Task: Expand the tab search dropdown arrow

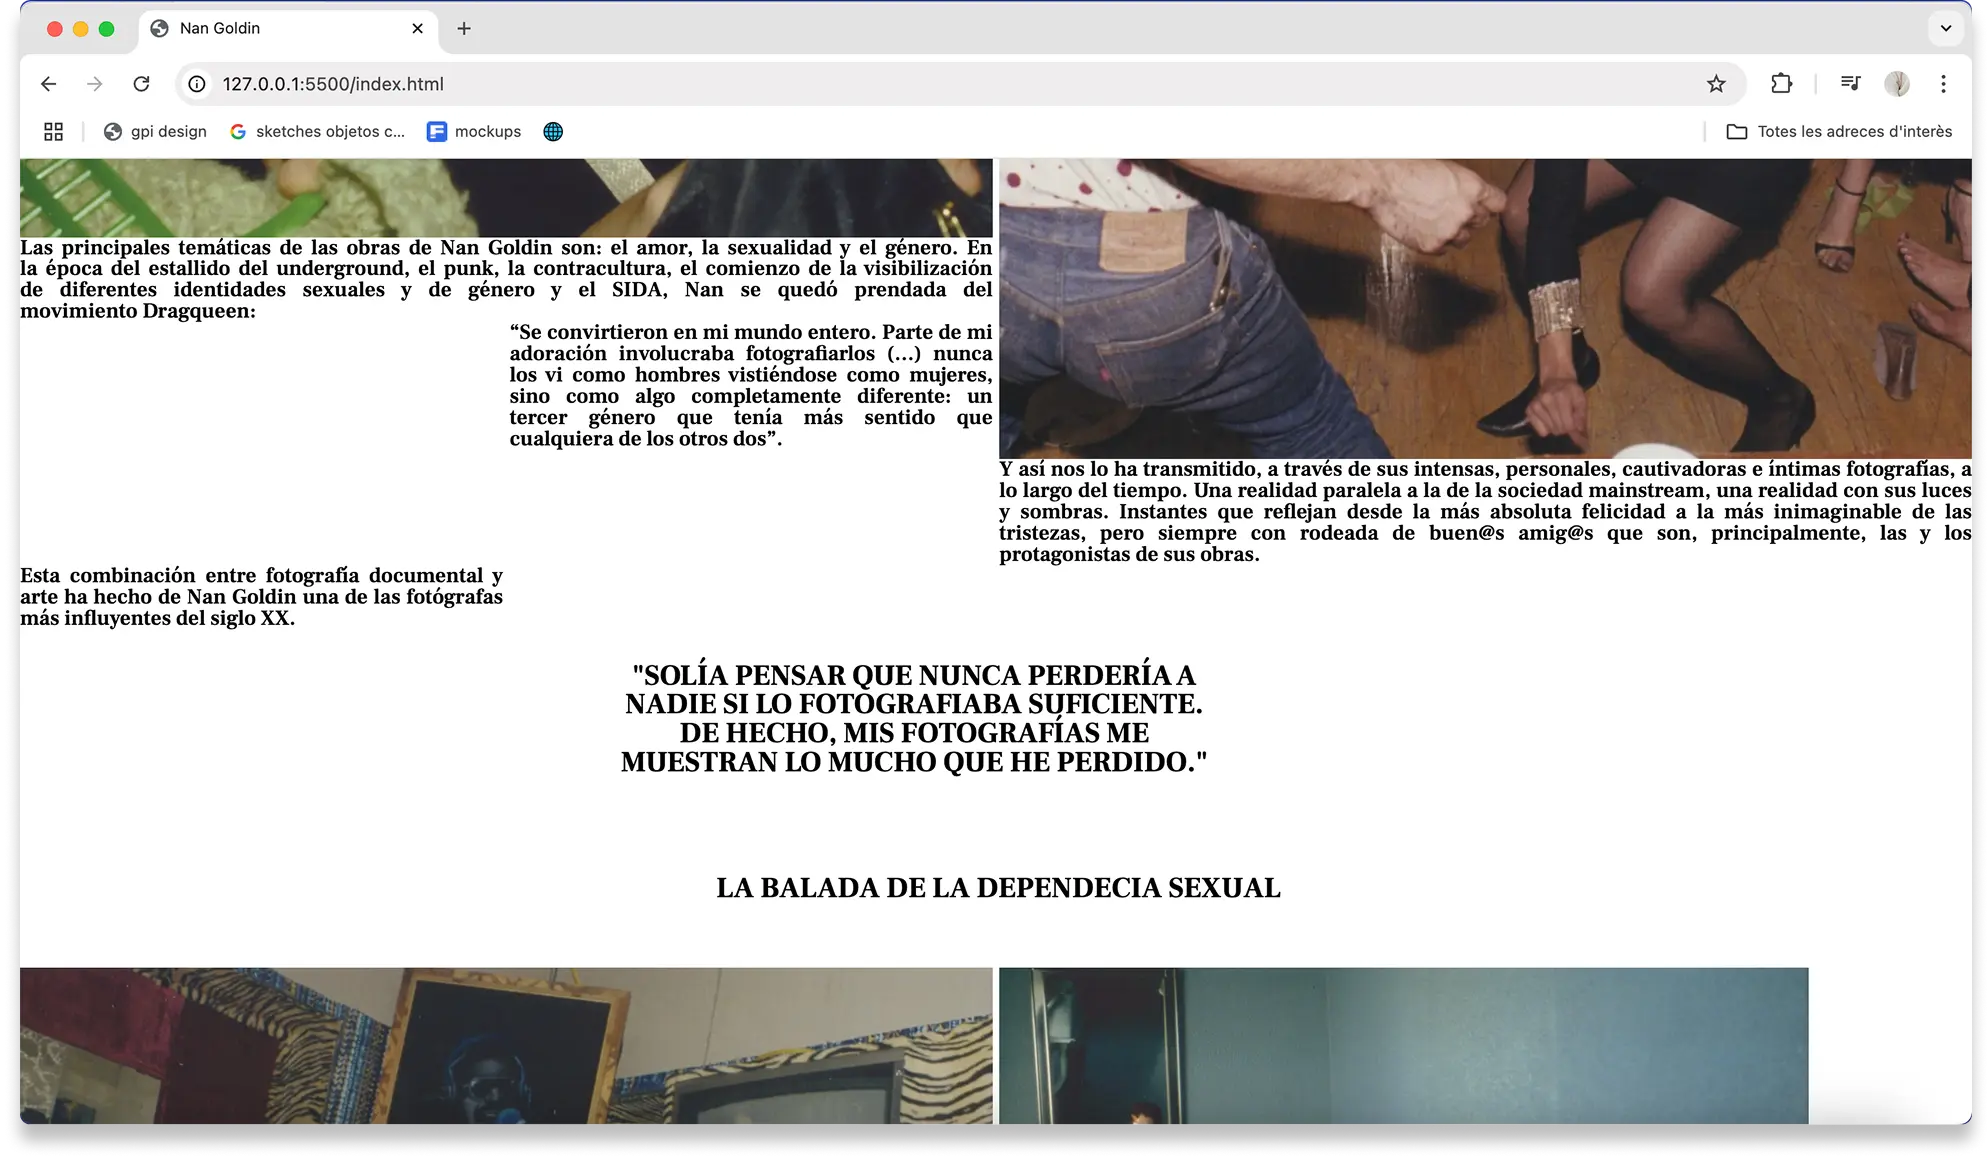Action: point(1945,28)
